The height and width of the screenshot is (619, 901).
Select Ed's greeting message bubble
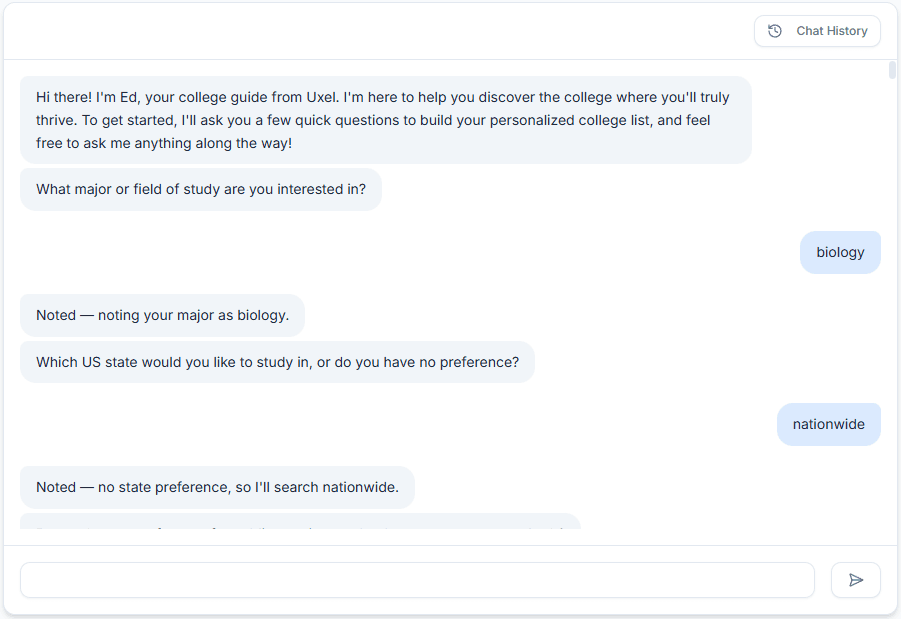pyautogui.click(x=386, y=120)
